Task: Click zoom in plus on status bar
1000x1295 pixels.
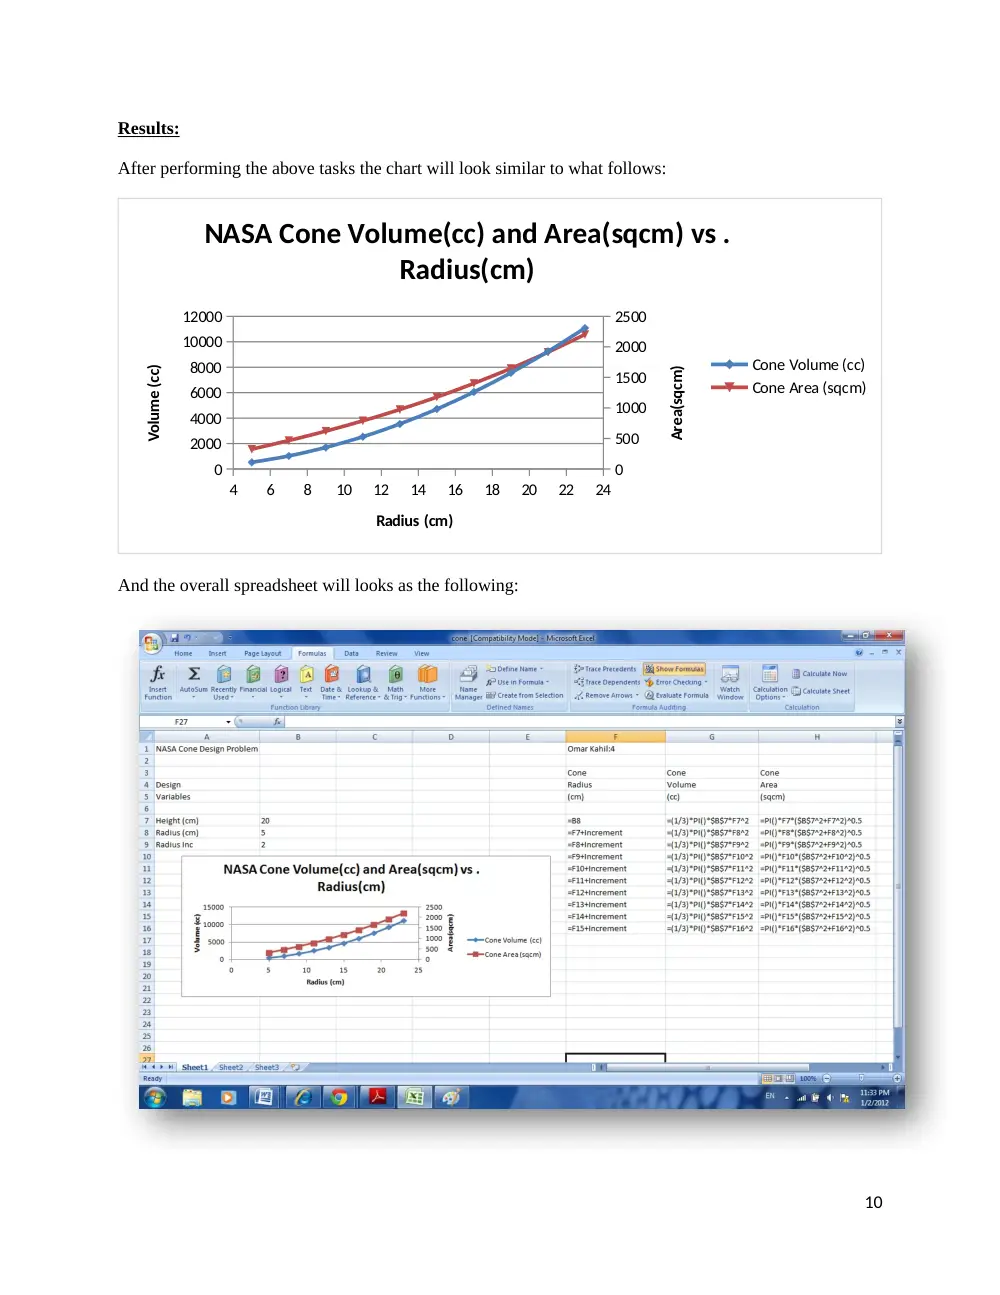Action: (x=897, y=1078)
